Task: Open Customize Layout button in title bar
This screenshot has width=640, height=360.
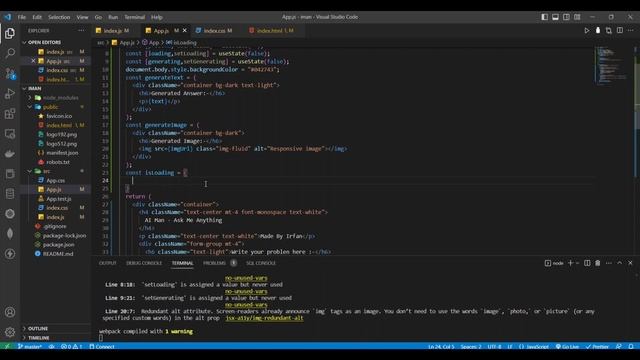Action: coord(577,17)
